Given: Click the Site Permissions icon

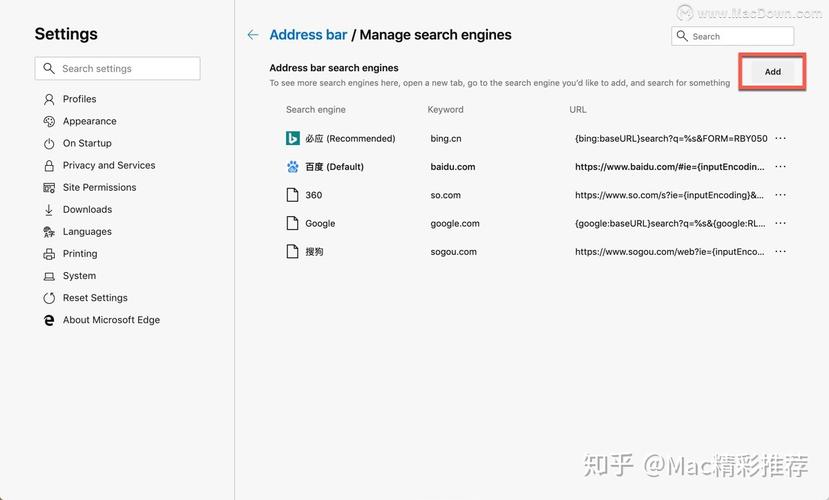Looking at the screenshot, I should (x=49, y=188).
